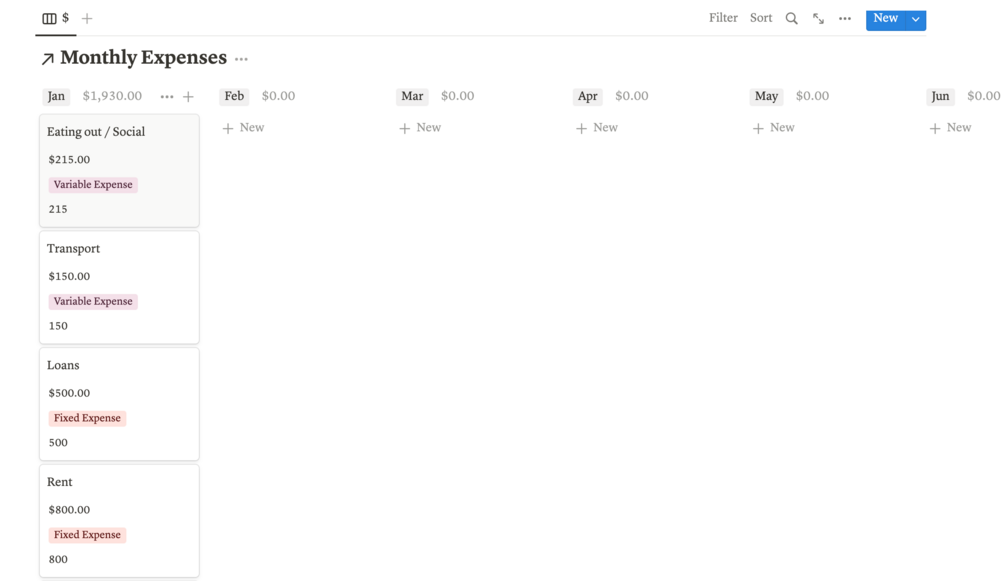Add new card under Jun
1005x581 pixels.
pyautogui.click(x=951, y=128)
